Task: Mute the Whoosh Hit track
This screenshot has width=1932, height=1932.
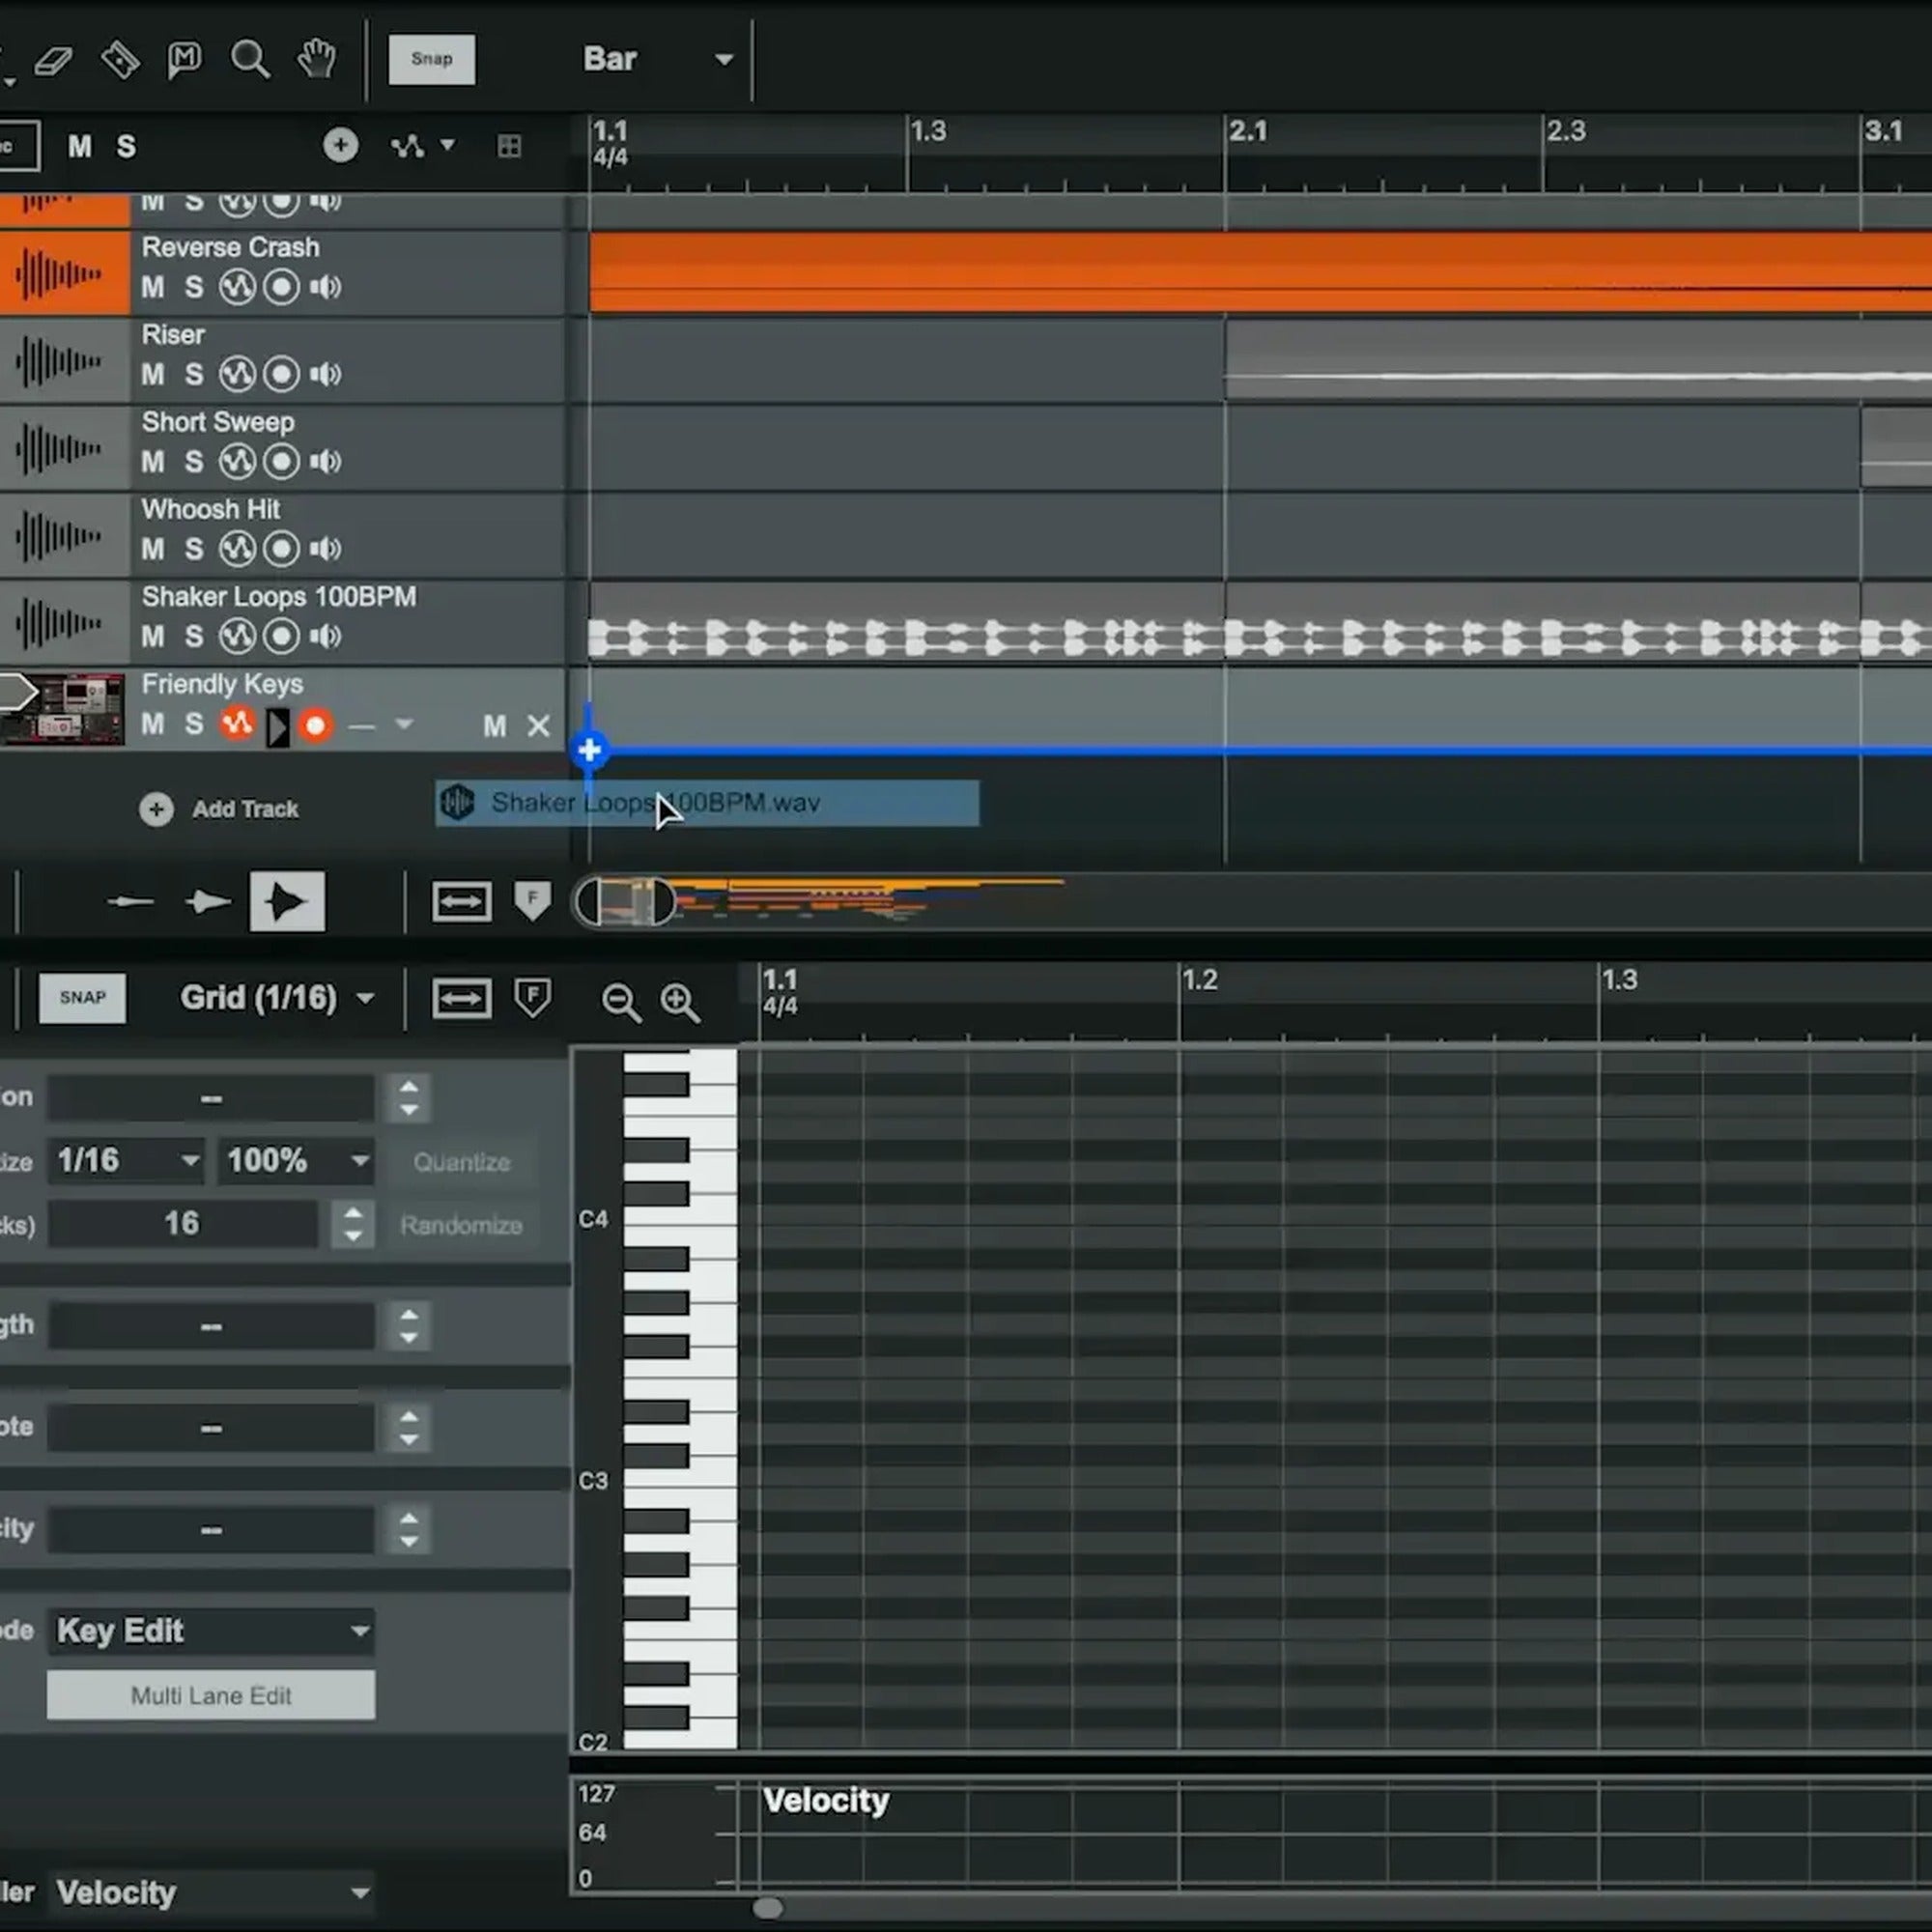Action: [153, 549]
